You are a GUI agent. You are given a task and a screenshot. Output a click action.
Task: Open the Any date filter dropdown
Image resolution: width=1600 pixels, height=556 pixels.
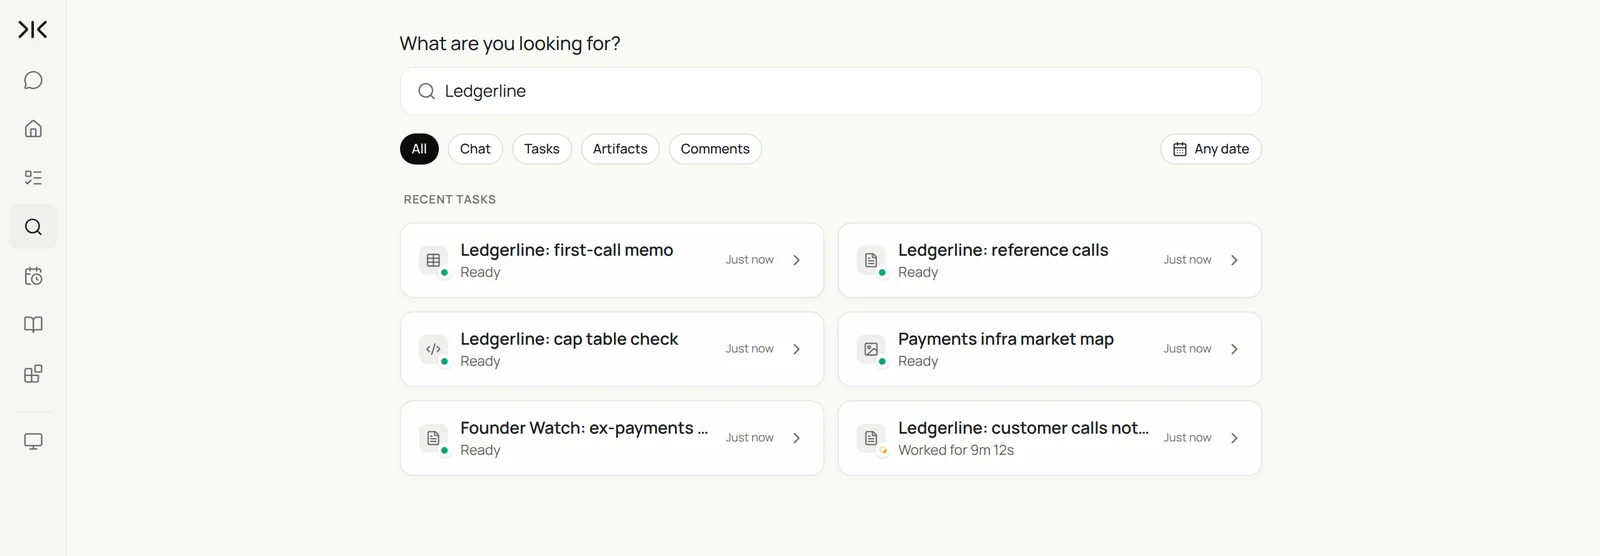coord(1211,149)
